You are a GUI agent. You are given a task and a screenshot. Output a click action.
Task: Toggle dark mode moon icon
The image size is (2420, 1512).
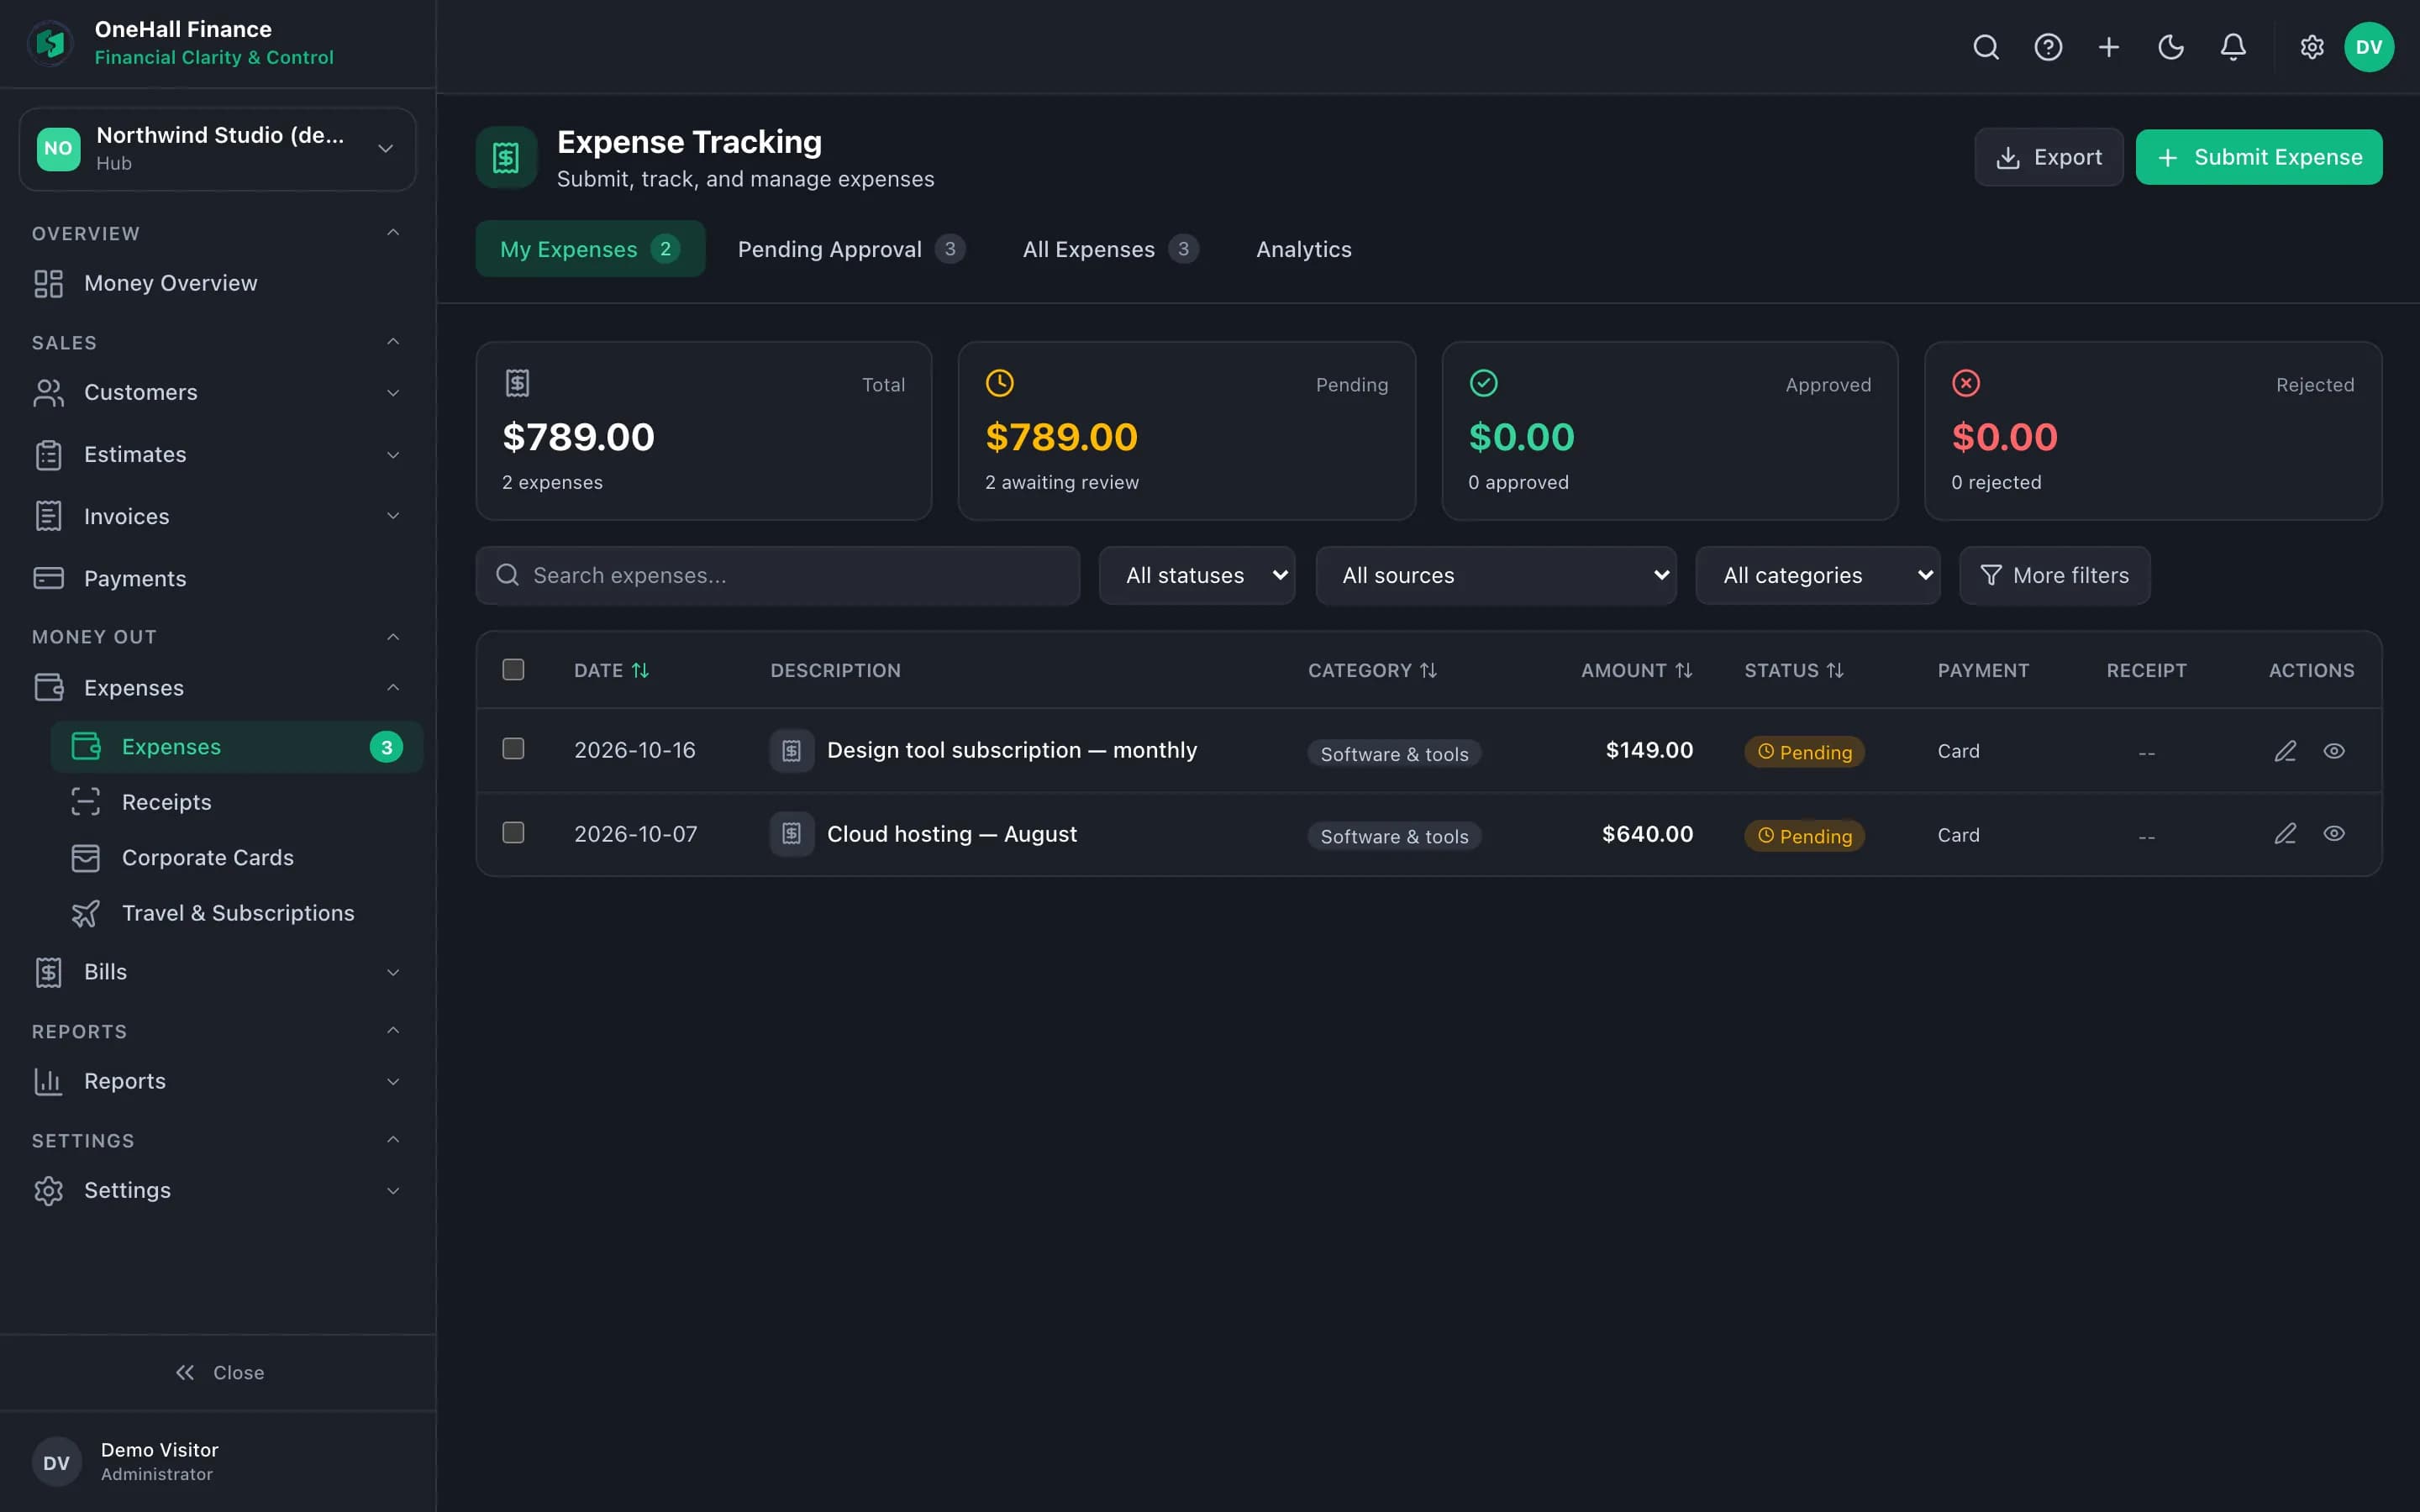(x=2171, y=47)
